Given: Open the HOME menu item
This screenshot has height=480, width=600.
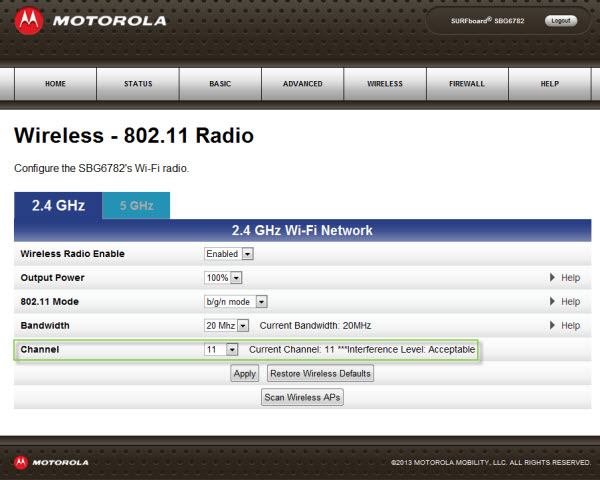Looking at the screenshot, I should click(56, 84).
